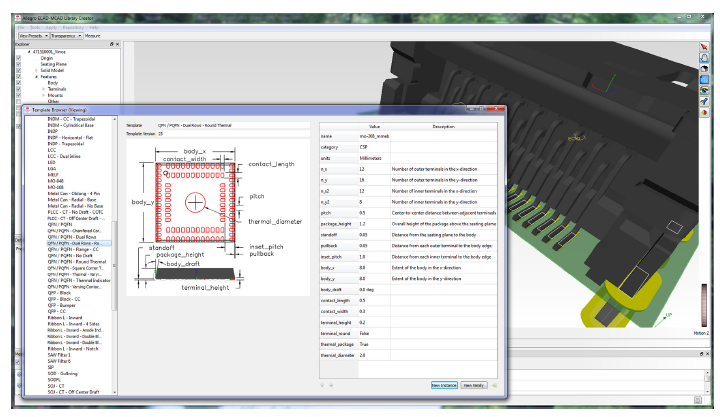Click the zoom magnifier icon in right toolbar
Viewport: 720px width, 417px height.
(704, 102)
